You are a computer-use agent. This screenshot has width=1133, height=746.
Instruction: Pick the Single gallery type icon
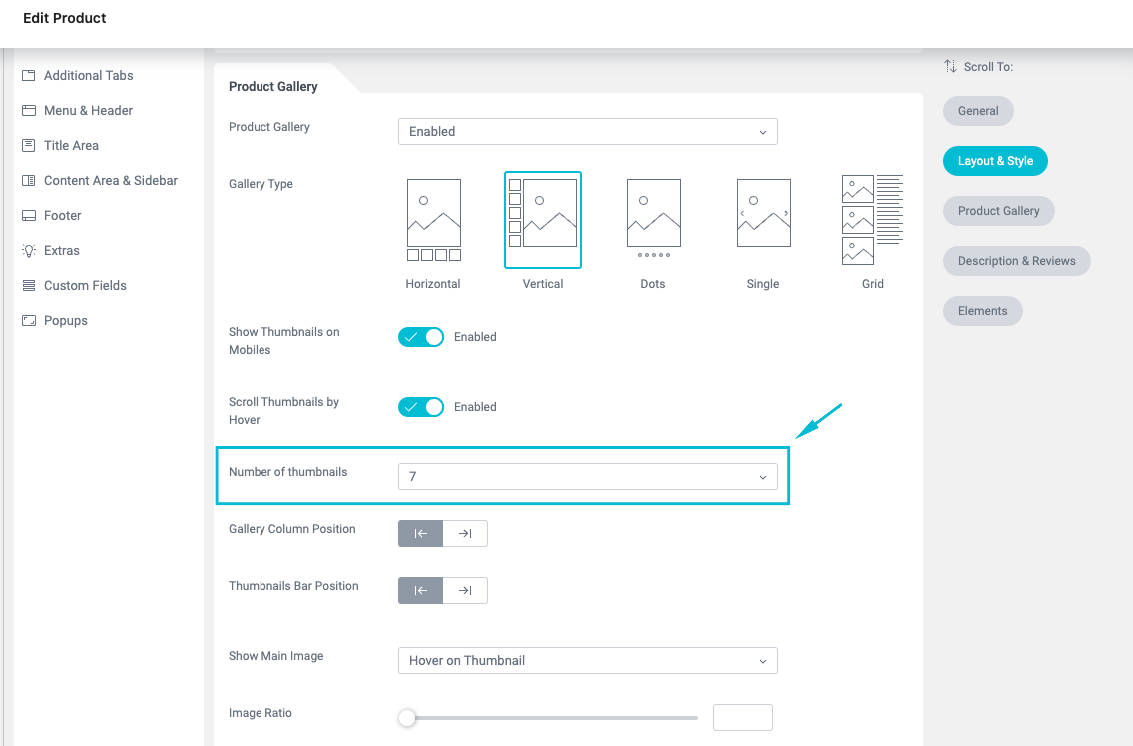(763, 213)
